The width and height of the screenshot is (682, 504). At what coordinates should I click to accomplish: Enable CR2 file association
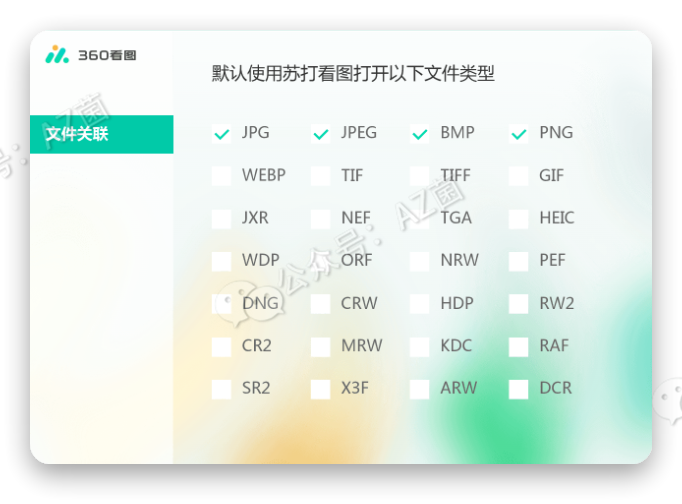(221, 346)
